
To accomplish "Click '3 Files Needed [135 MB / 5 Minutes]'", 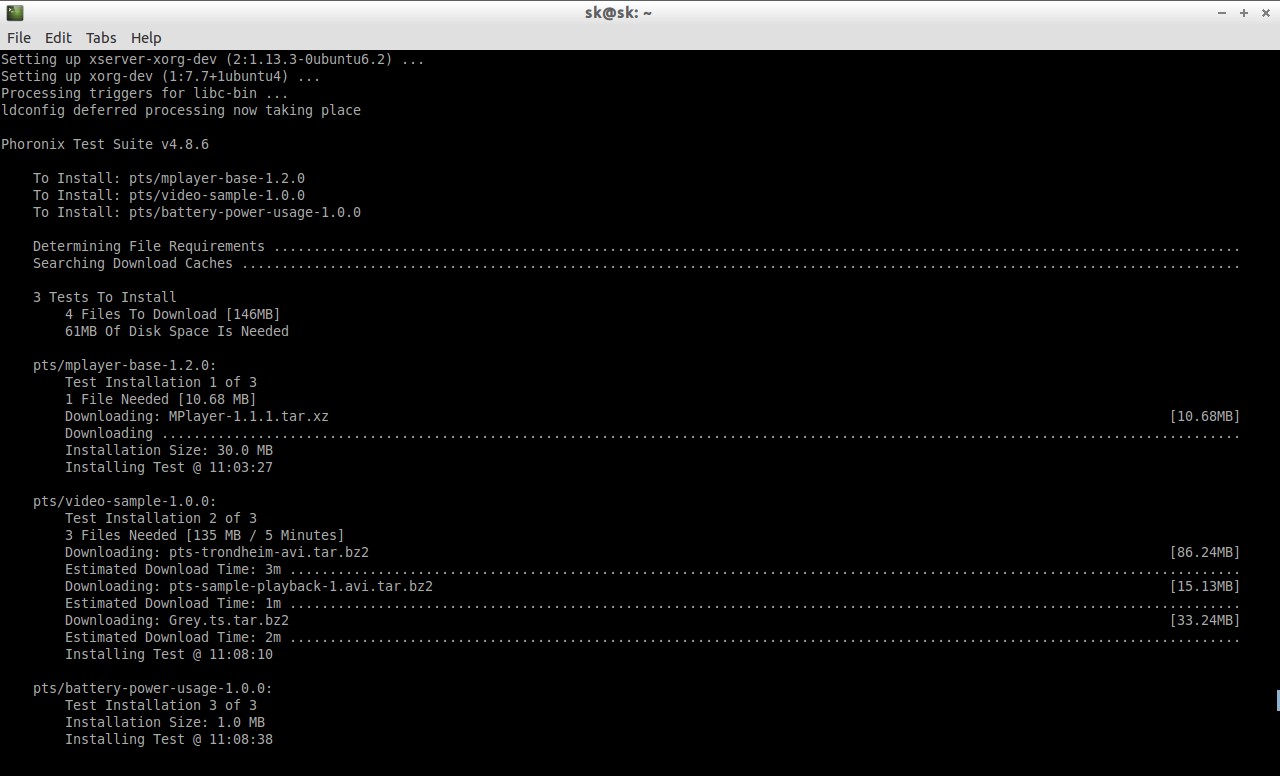I will click(205, 535).
